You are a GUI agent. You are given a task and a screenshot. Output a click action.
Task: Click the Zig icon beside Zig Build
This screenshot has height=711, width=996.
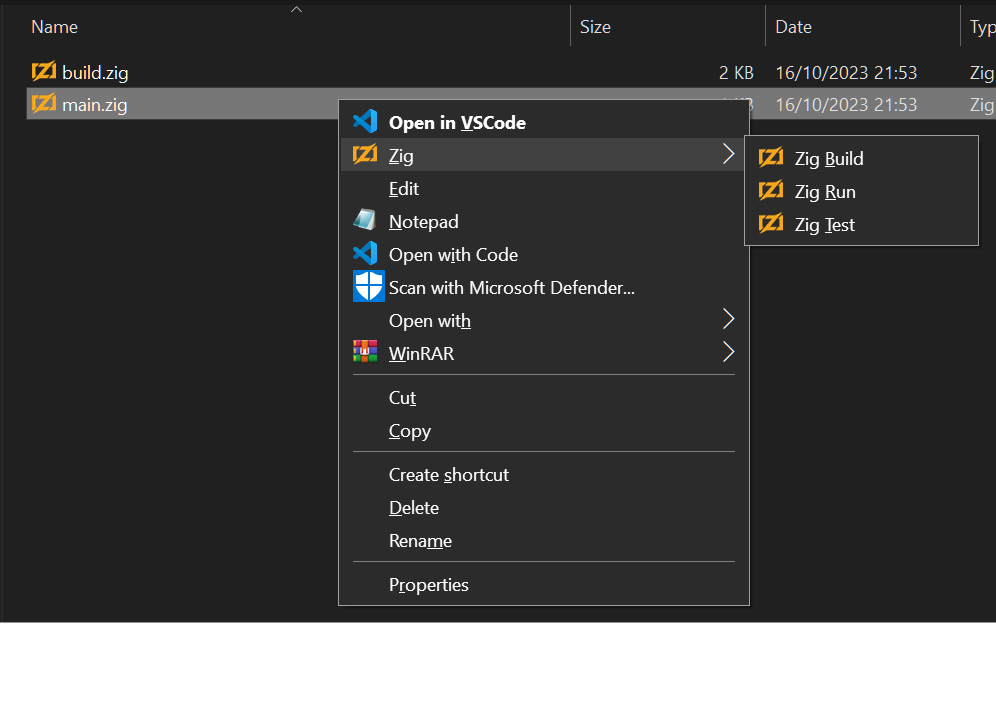click(771, 158)
